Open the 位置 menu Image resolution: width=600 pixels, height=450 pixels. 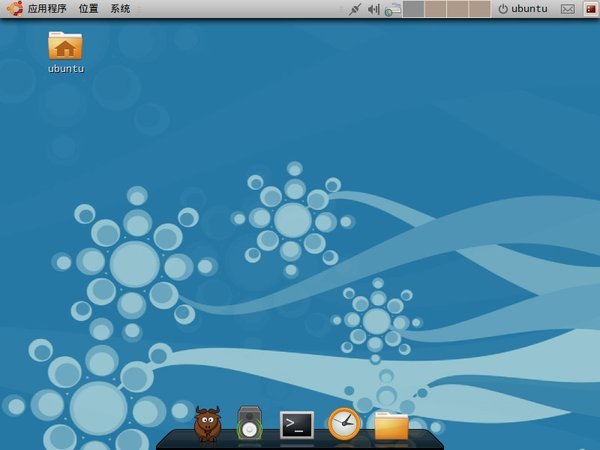click(x=88, y=8)
